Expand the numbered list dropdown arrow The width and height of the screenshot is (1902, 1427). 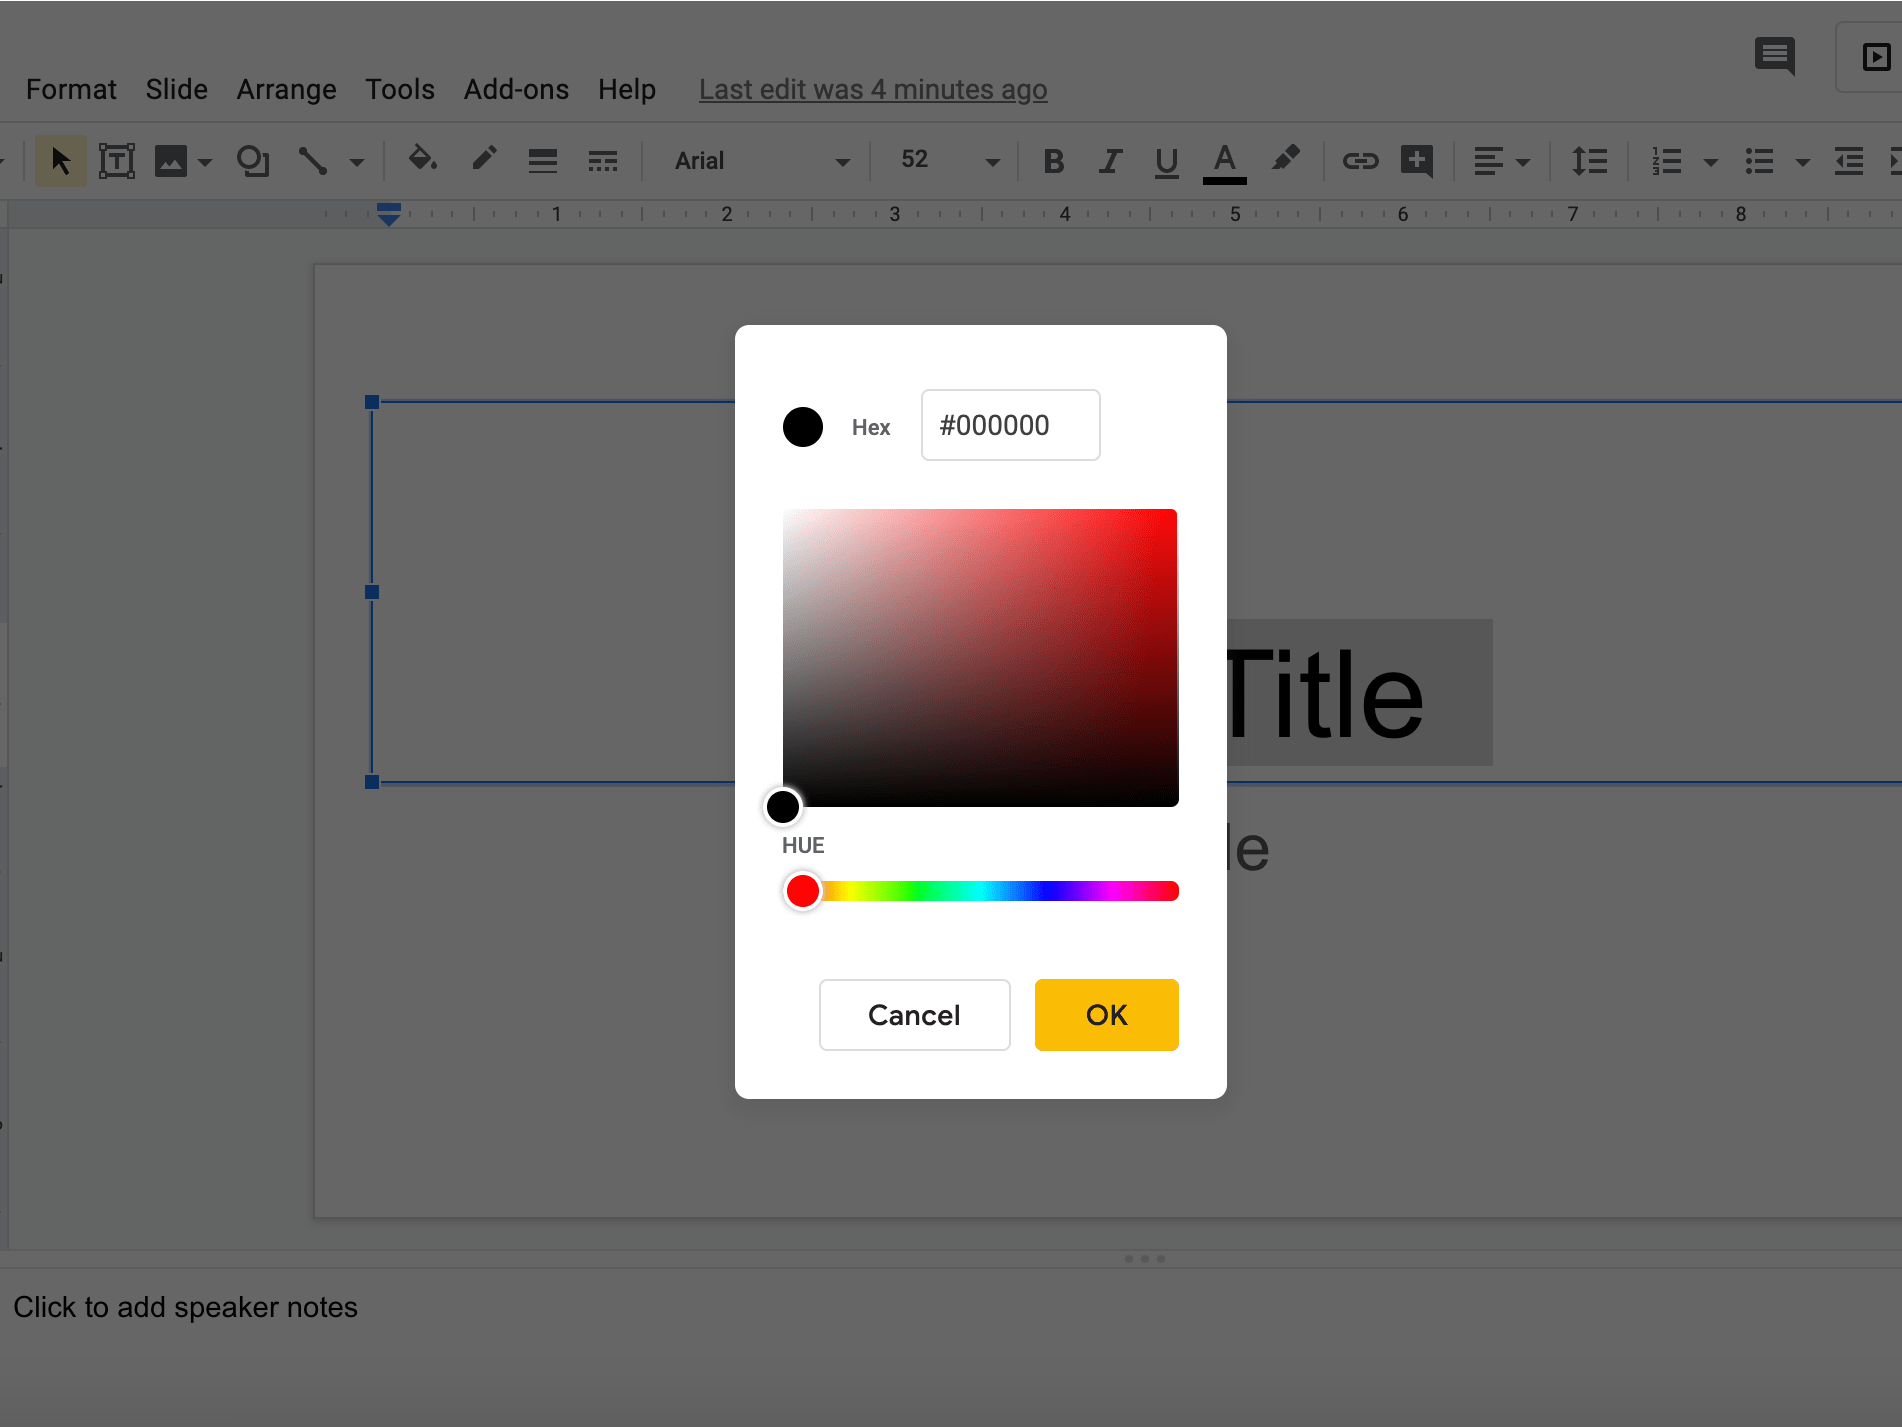coord(1711,162)
